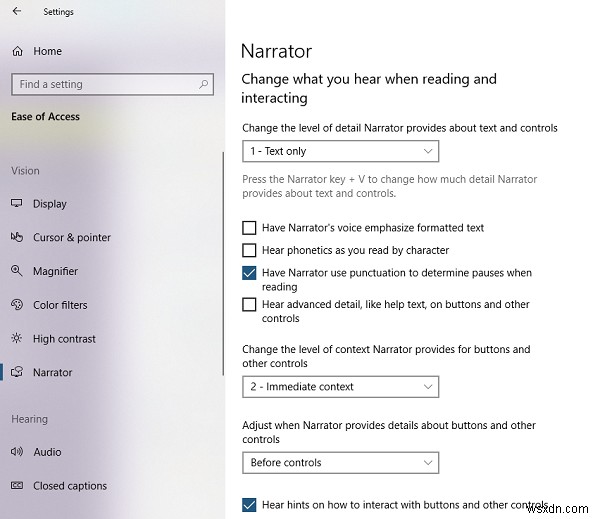Select the Closed captions icon
600x519 pixels.
(x=17, y=486)
